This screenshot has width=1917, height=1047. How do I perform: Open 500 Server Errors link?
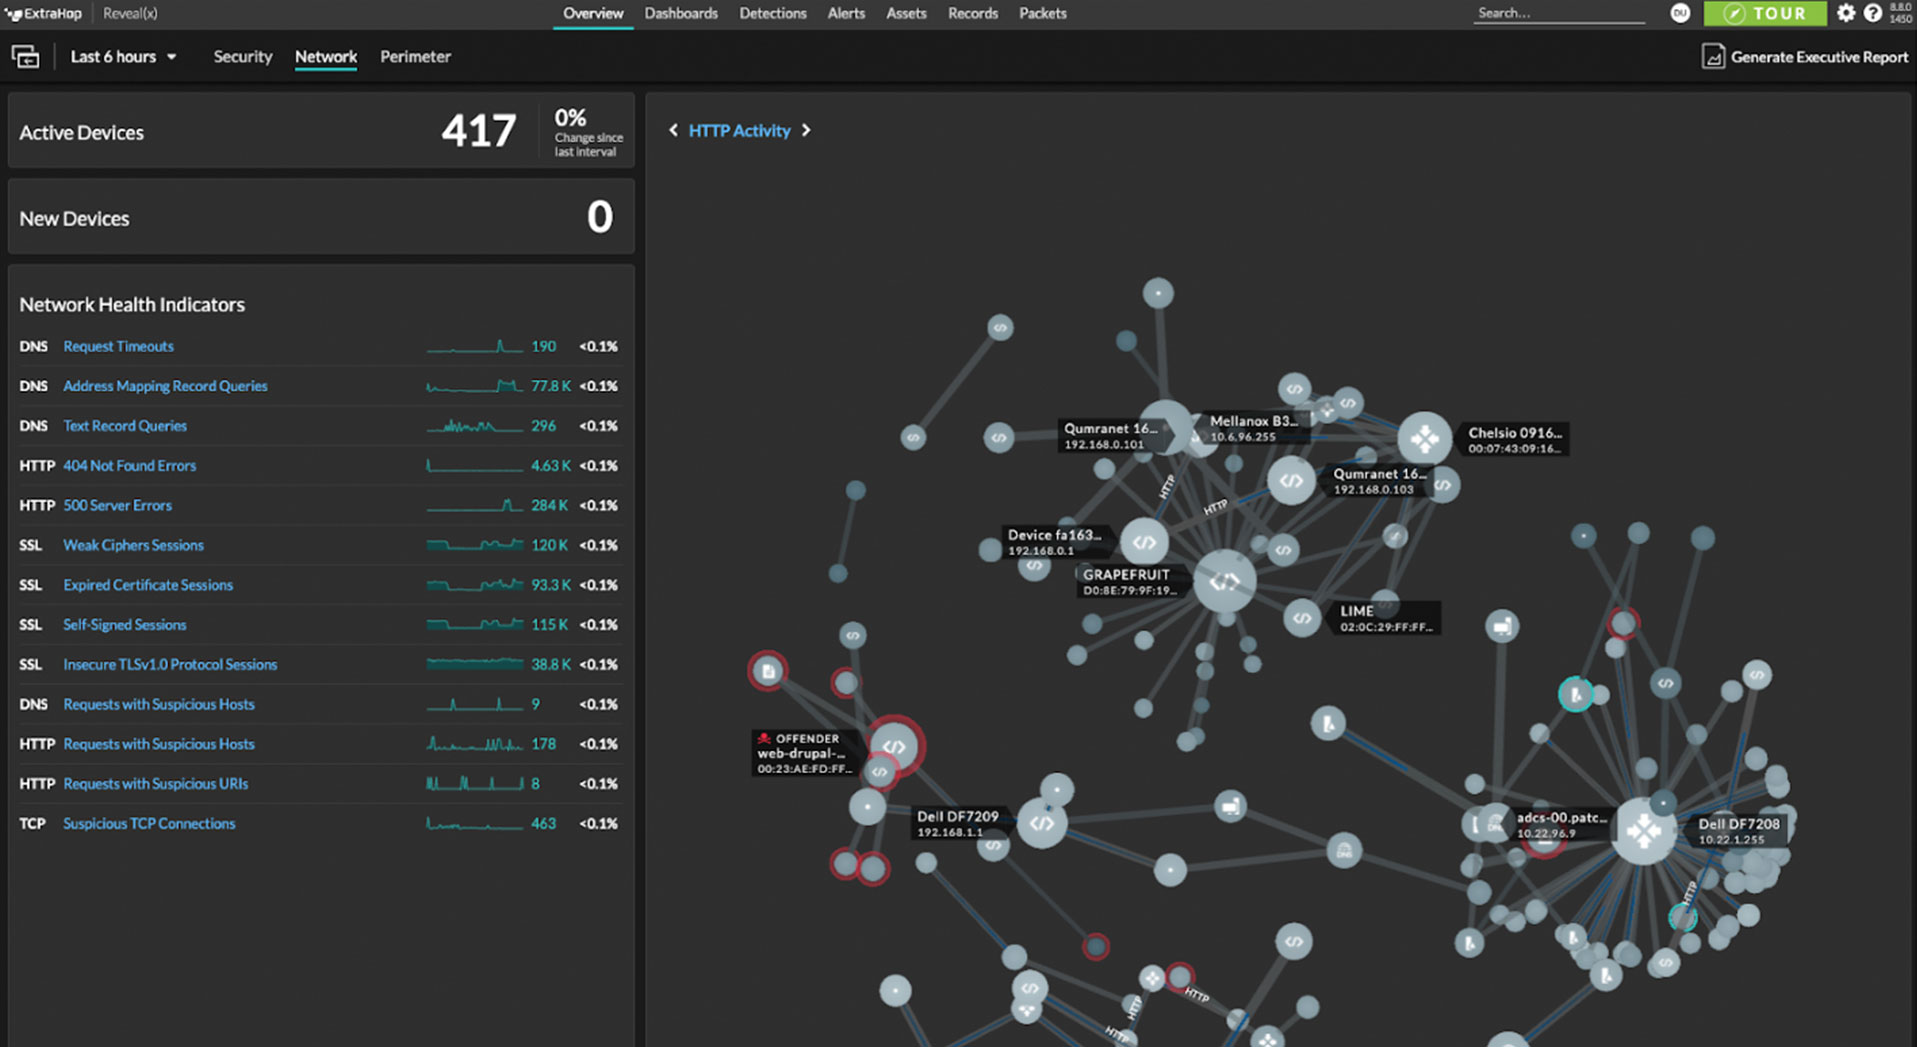coord(117,506)
